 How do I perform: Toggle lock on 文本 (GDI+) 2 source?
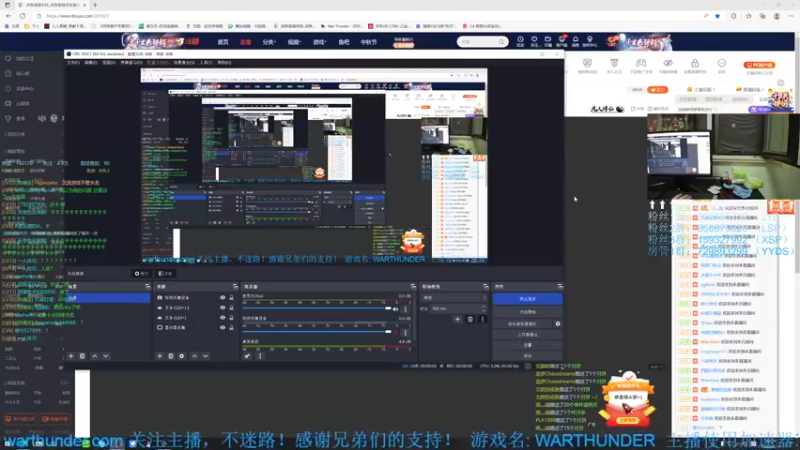tap(231, 308)
